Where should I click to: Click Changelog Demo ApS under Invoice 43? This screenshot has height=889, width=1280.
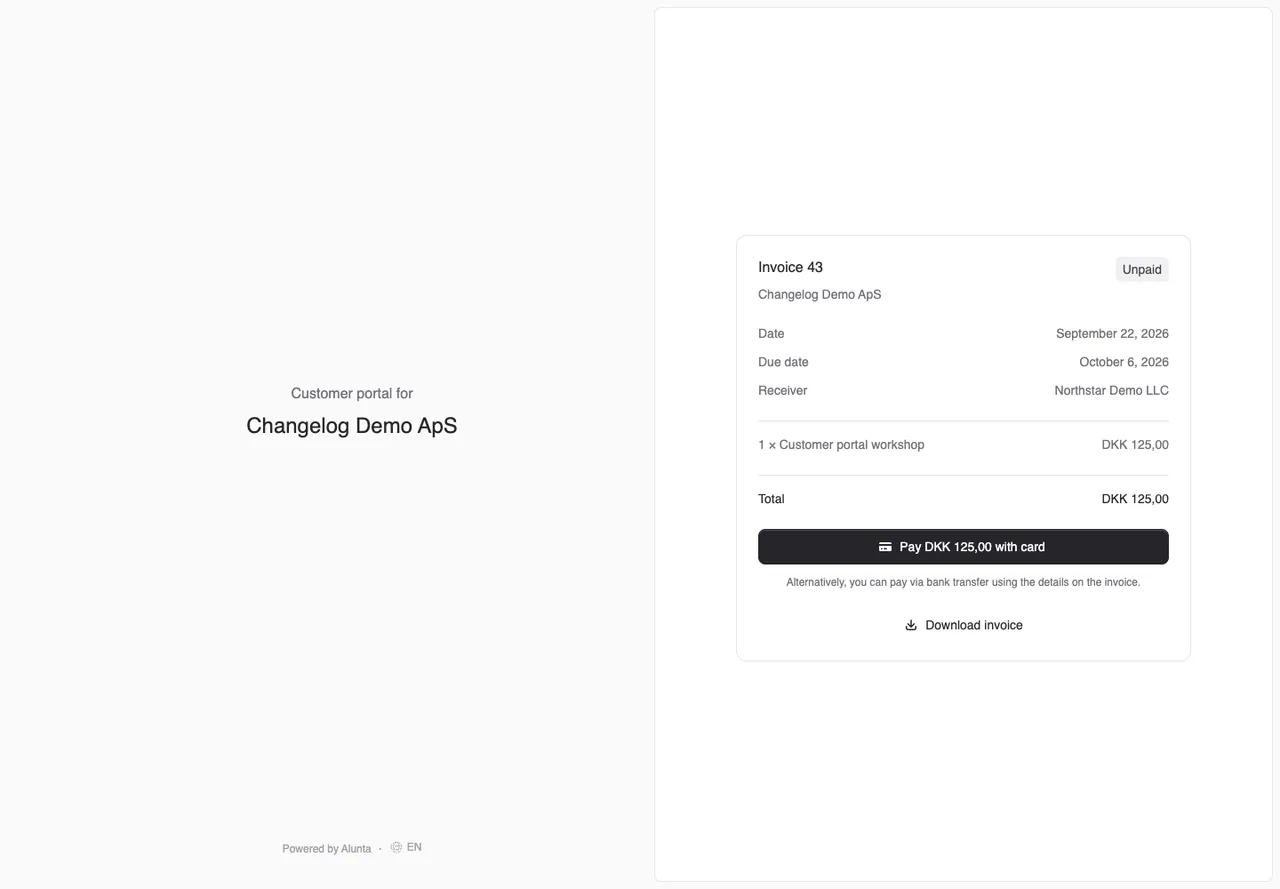pyautogui.click(x=819, y=295)
